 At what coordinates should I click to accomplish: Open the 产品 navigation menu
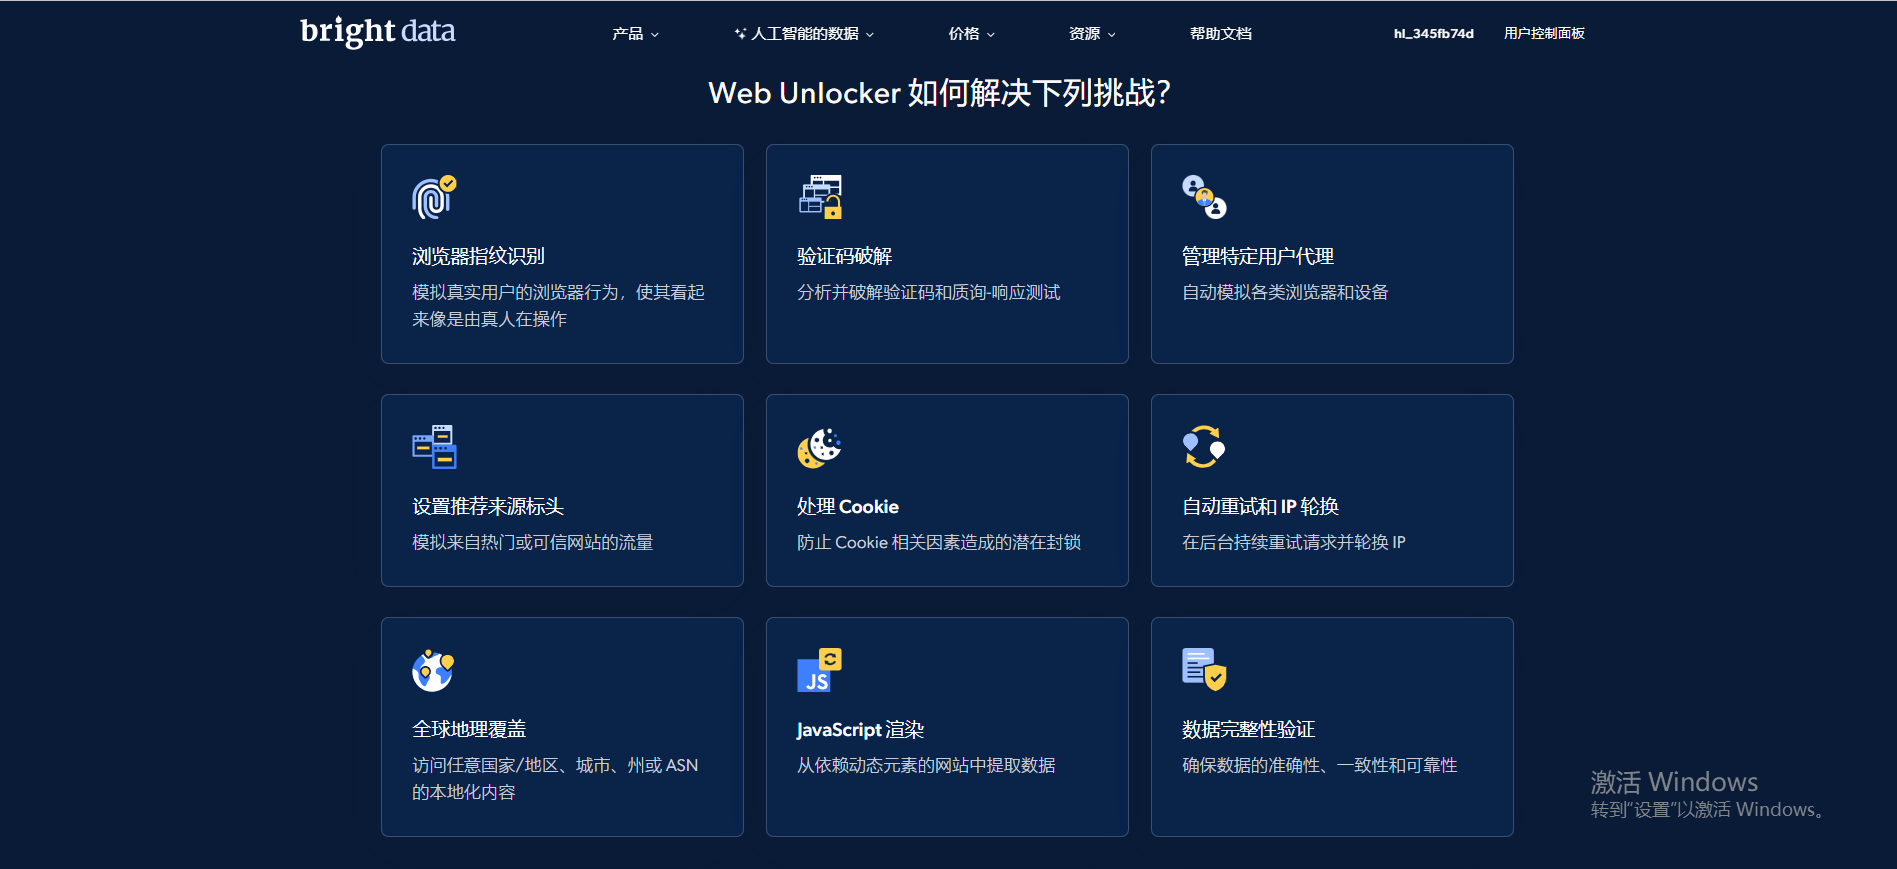[x=628, y=34]
